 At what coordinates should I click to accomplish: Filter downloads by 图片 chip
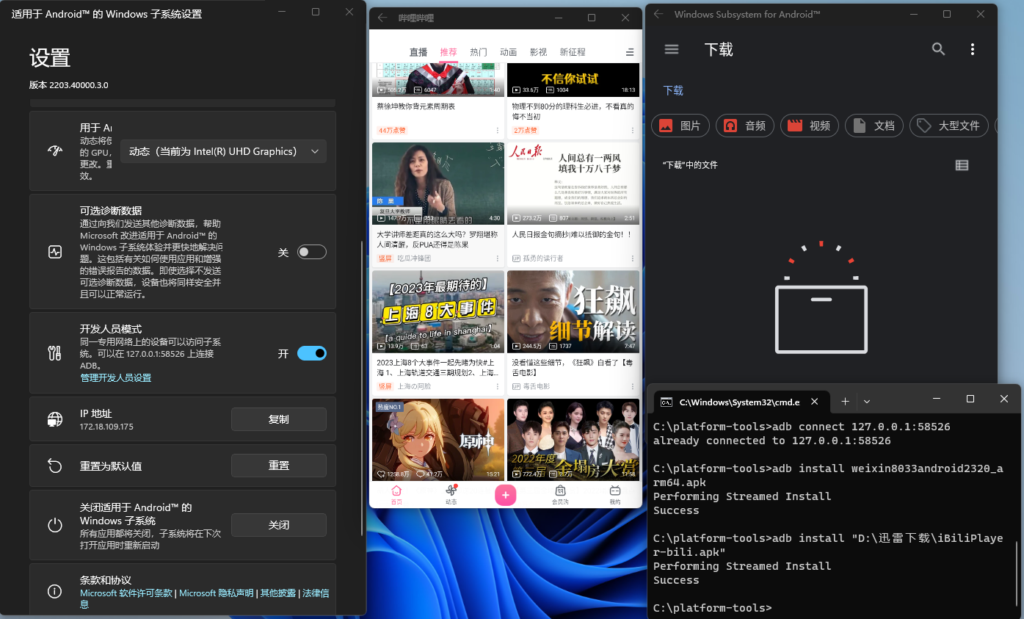[x=680, y=125]
